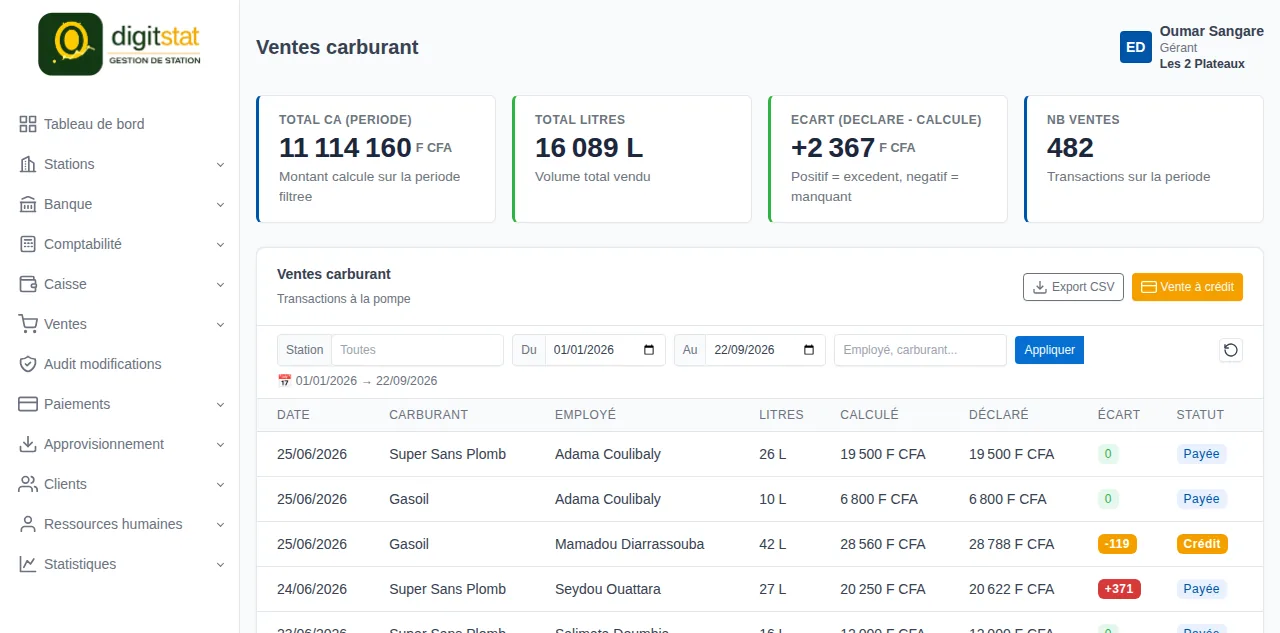Open the Ressources humaines menu
Viewport: 1280px width, 633px height.
[120, 524]
